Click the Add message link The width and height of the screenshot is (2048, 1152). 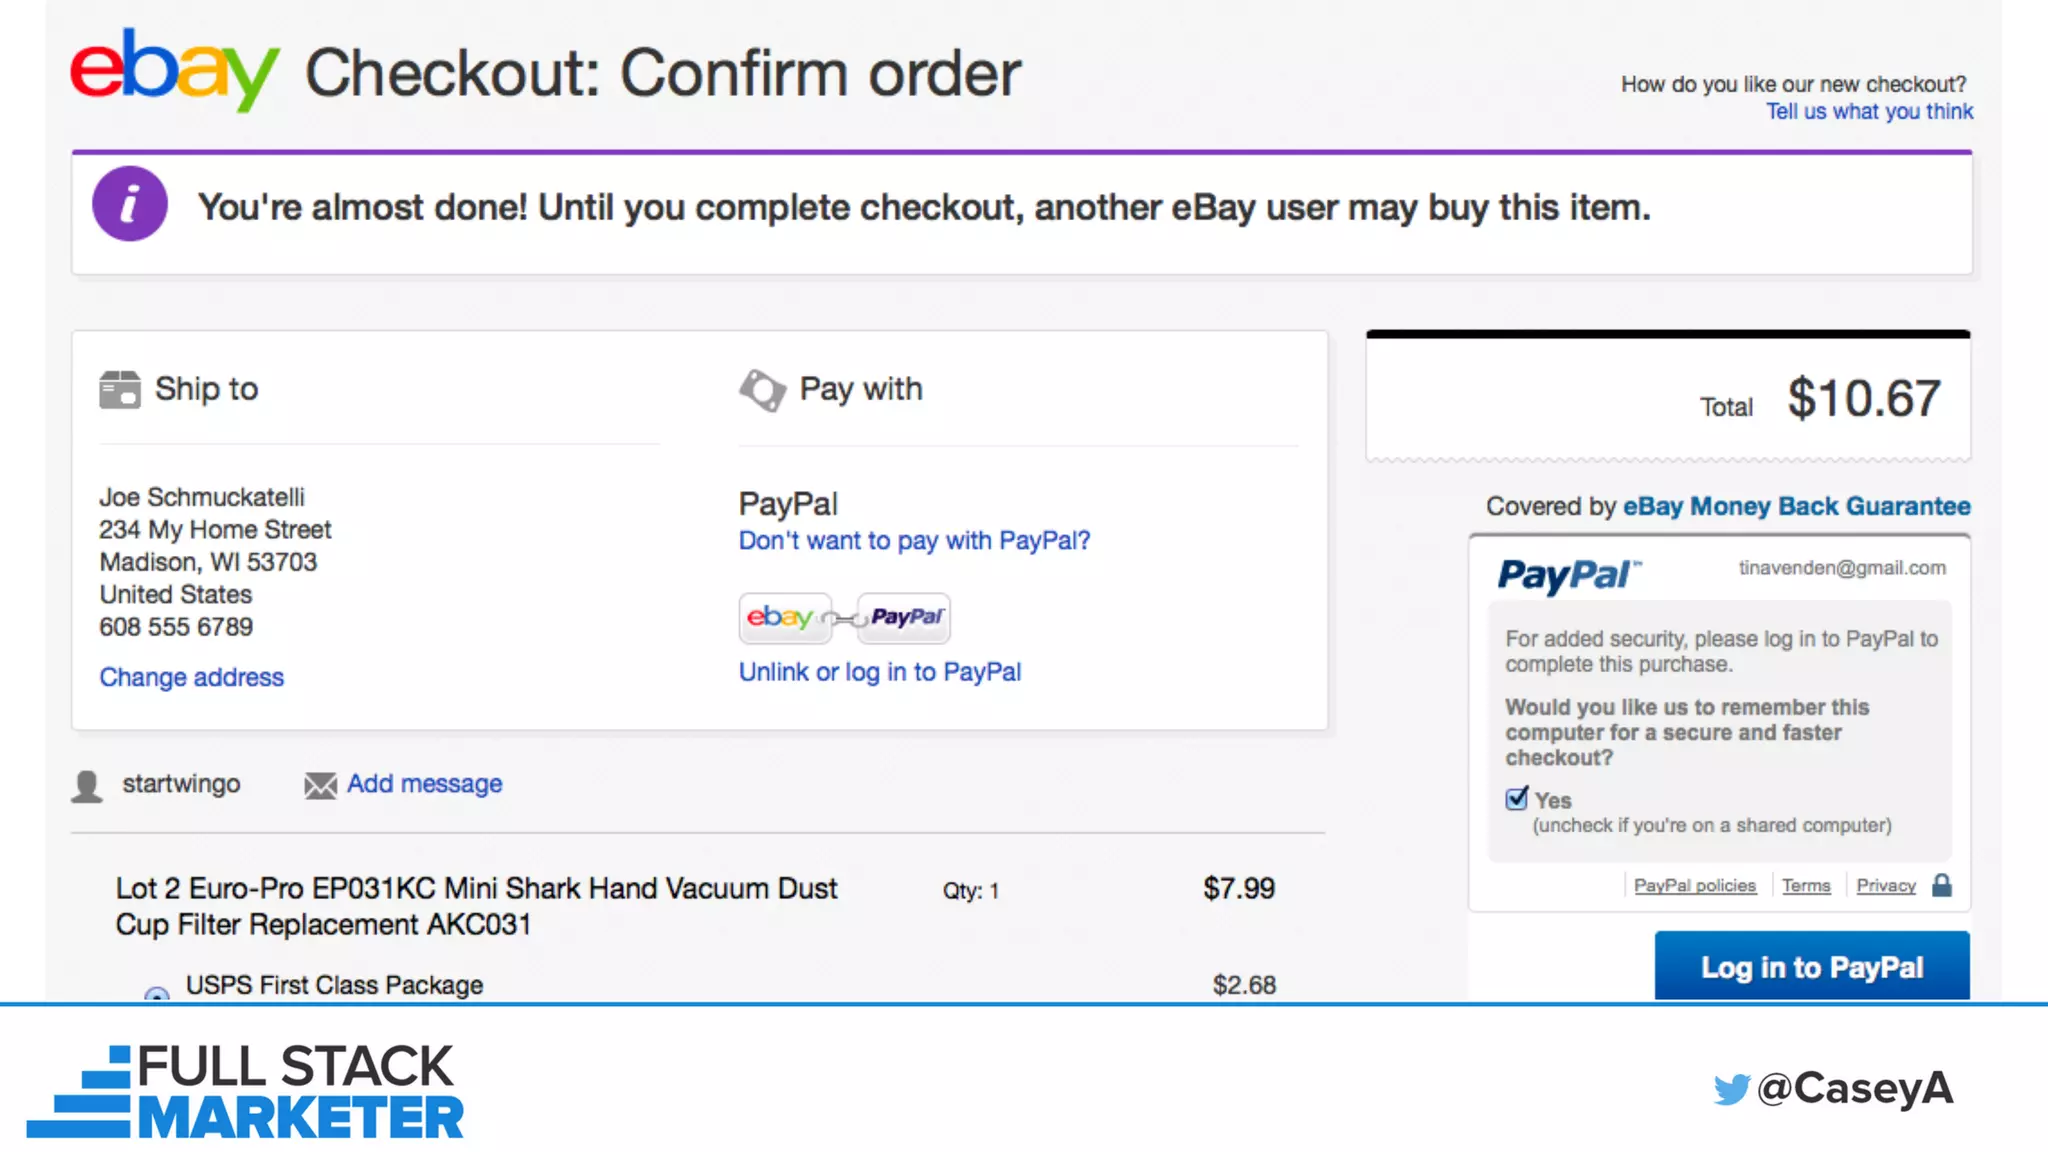(x=424, y=784)
